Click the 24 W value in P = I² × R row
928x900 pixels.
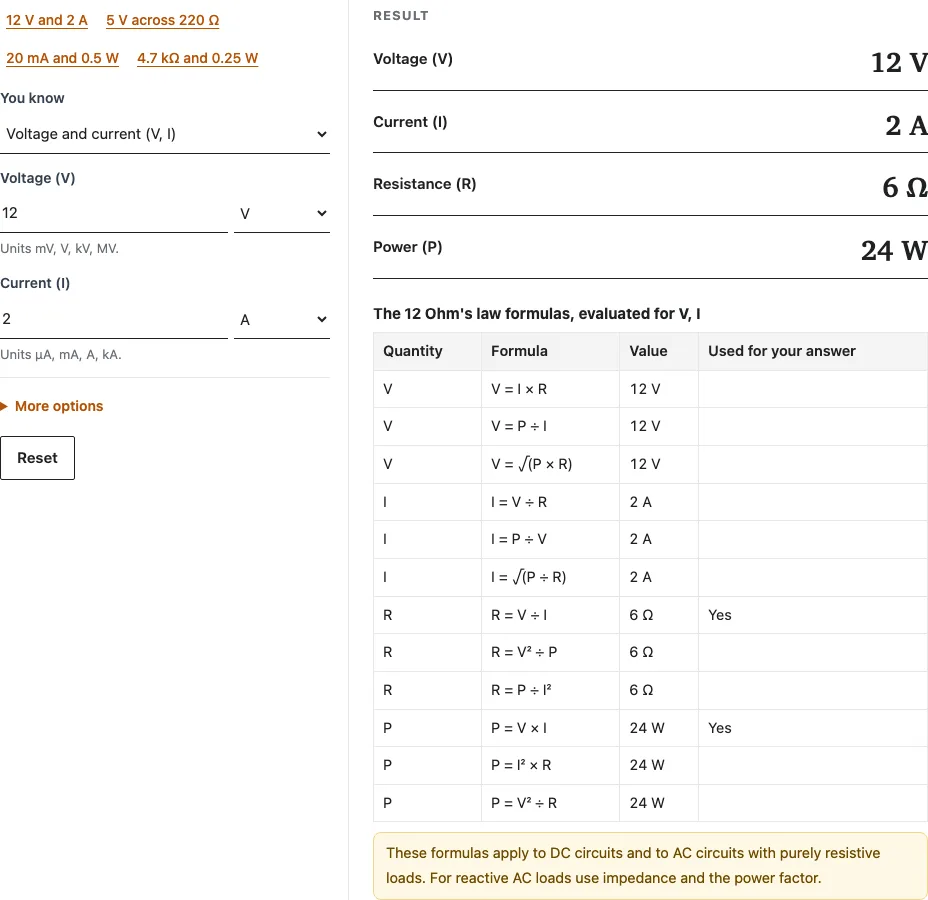(647, 765)
